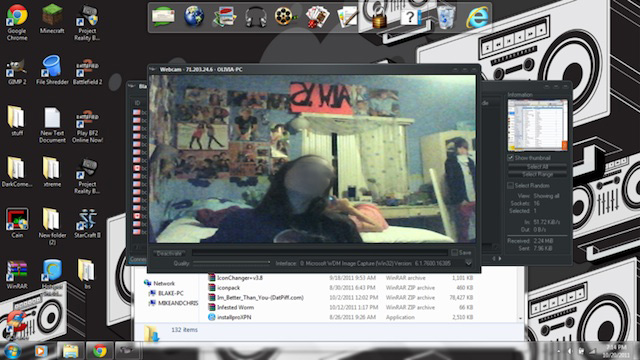Screen dimensions: 640x360
Task: Toggle the Select Random checkbox
Action: point(510,185)
